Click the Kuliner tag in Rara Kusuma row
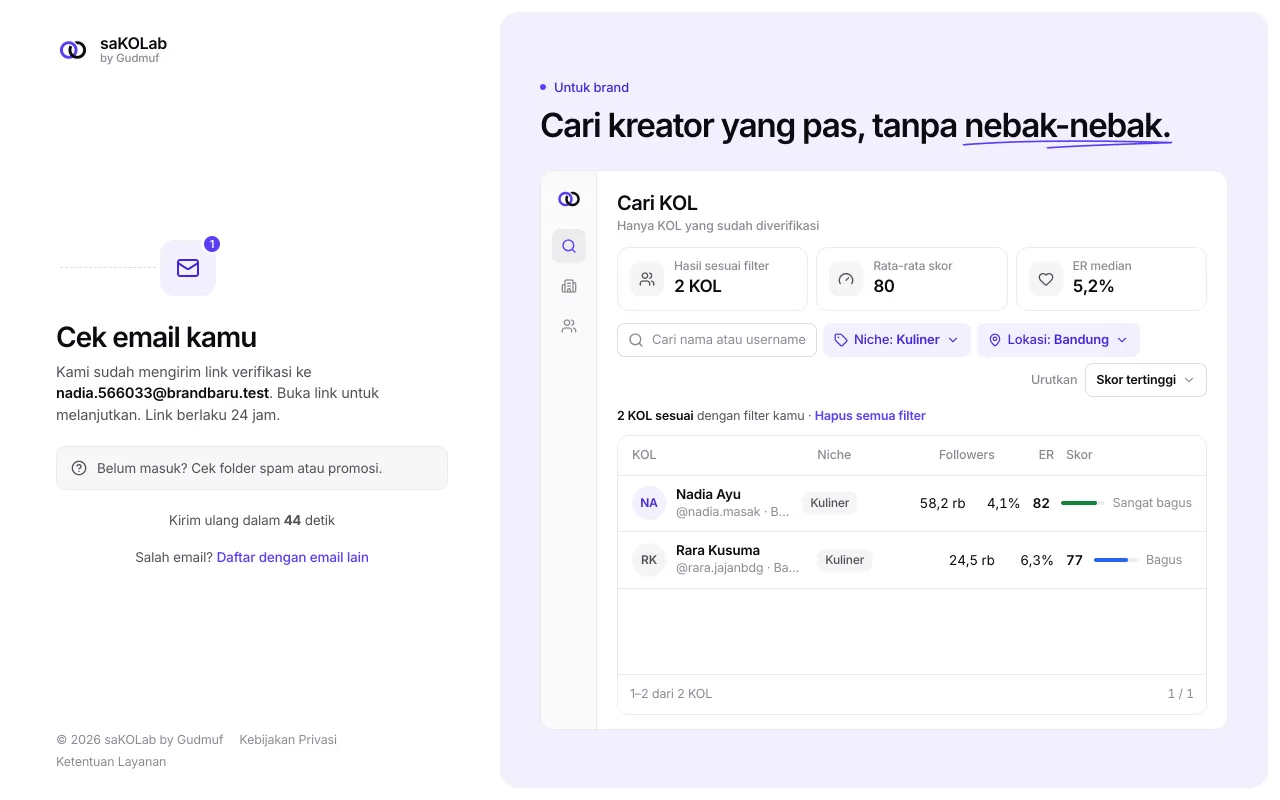Image resolution: width=1280 pixels, height=800 pixels. 845,560
